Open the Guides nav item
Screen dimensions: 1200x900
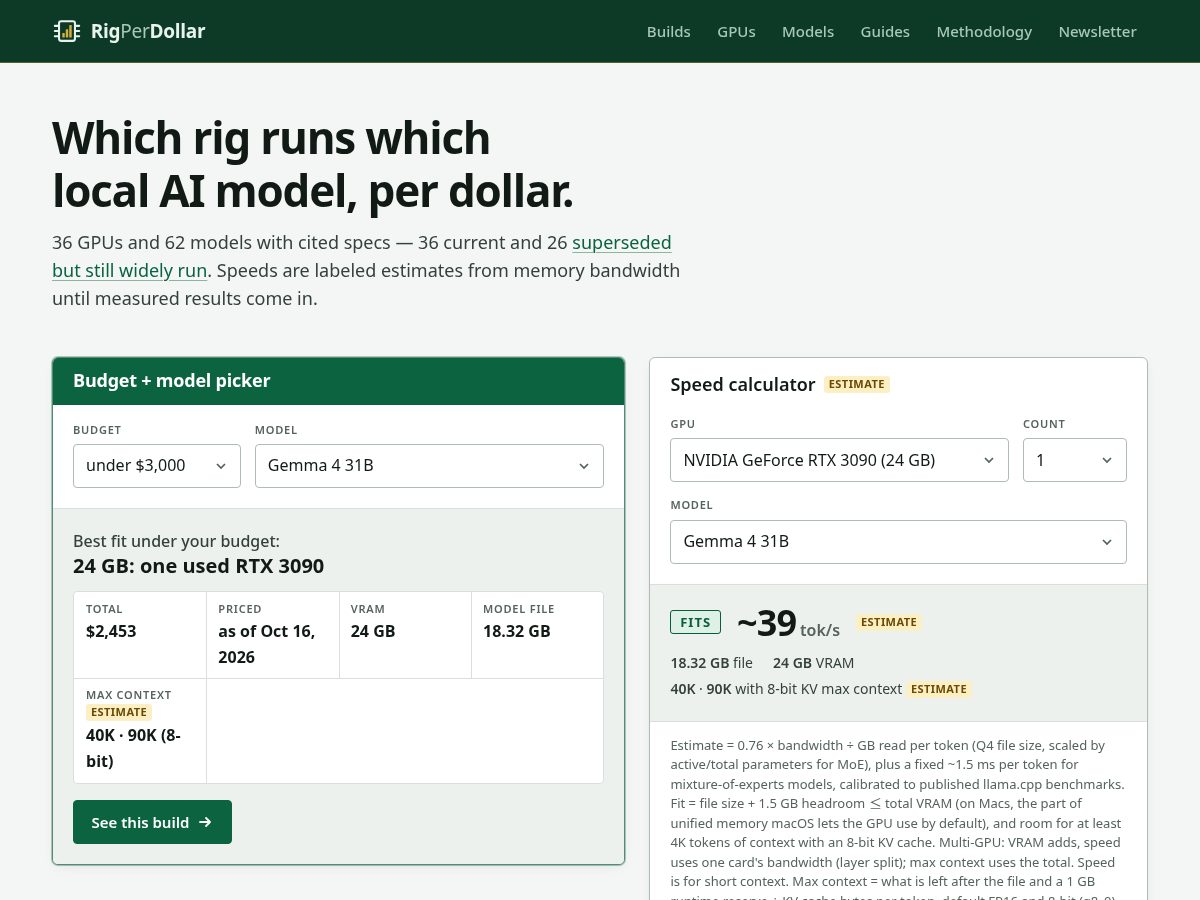[x=885, y=31]
